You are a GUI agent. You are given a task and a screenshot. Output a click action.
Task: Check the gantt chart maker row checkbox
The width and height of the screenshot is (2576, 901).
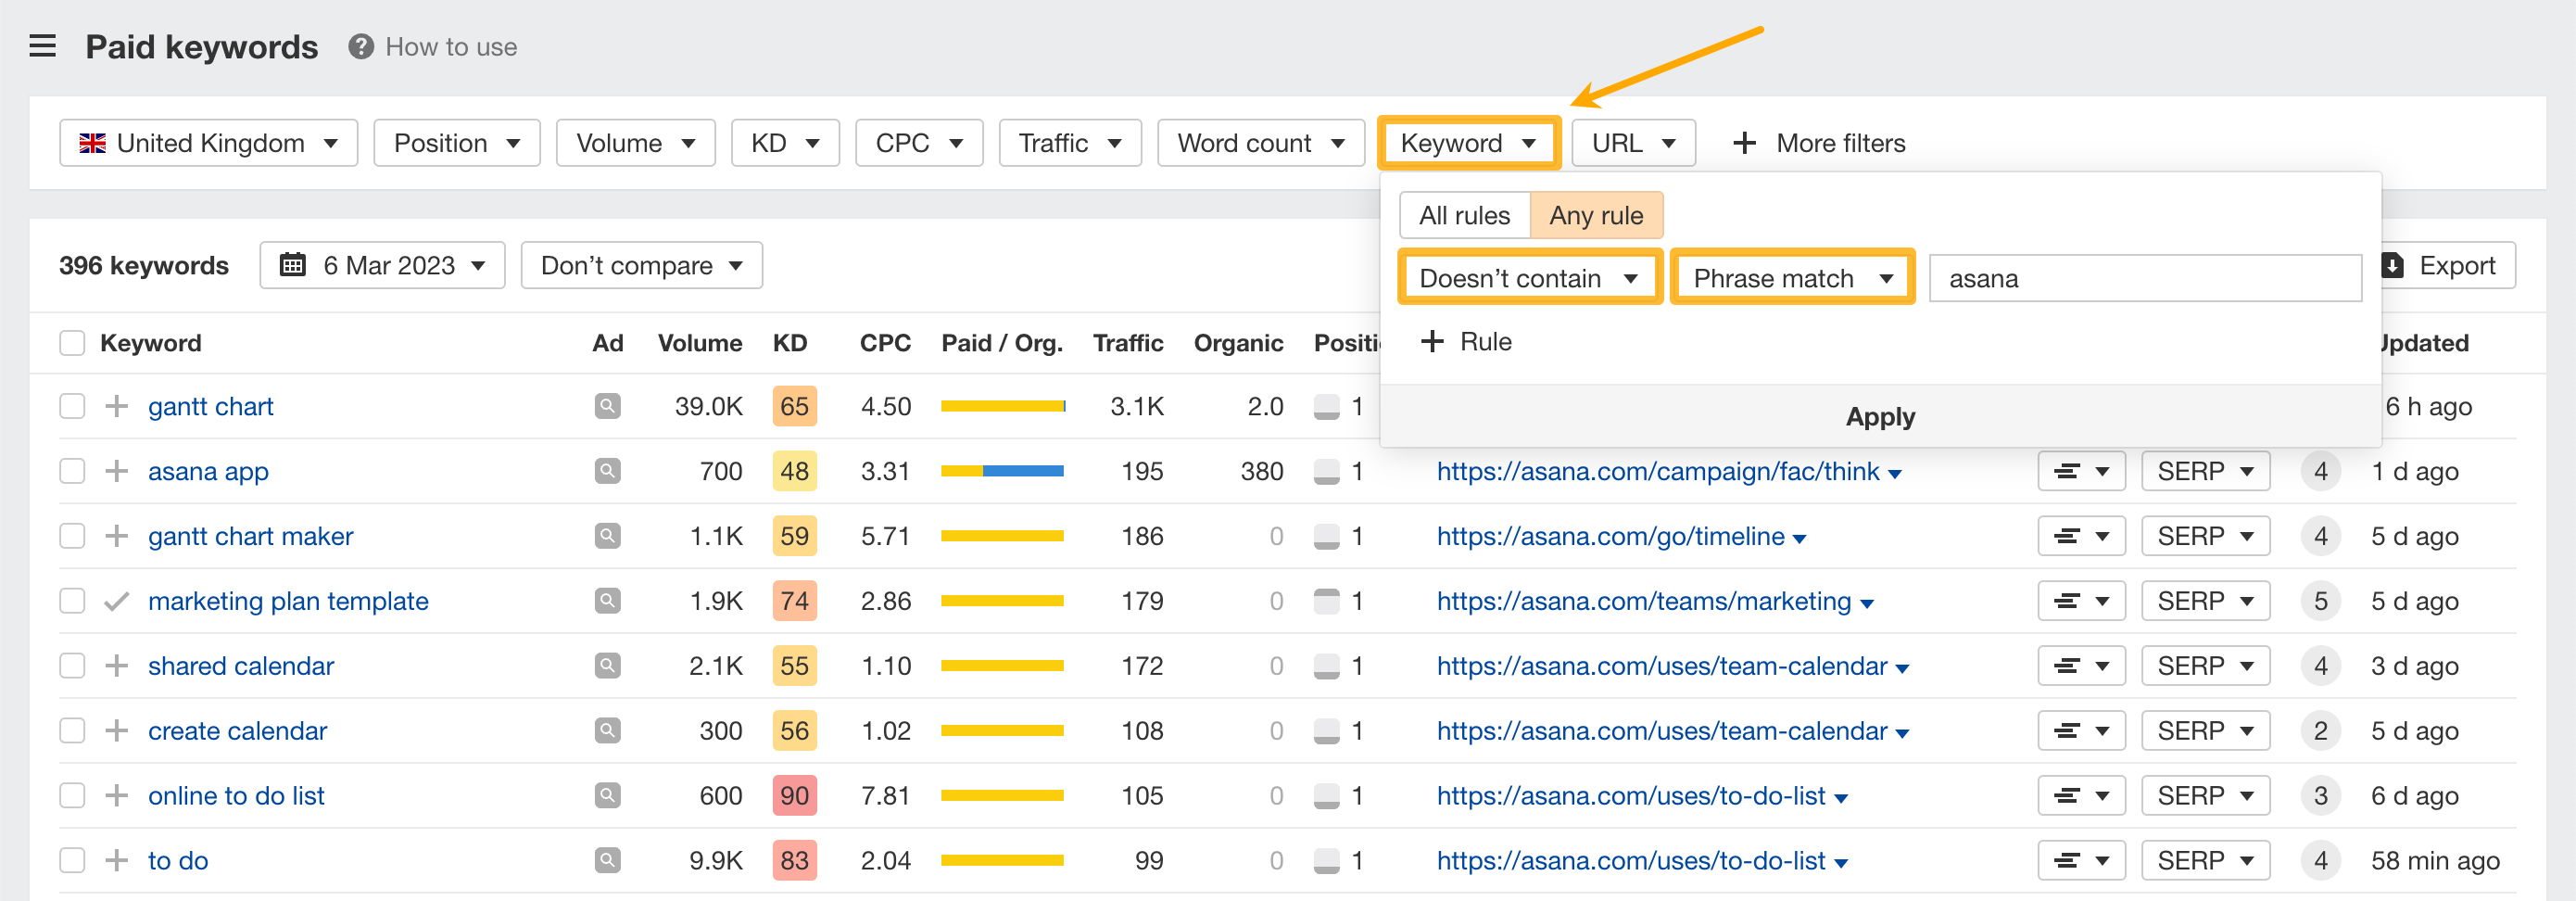(x=72, y=536)
